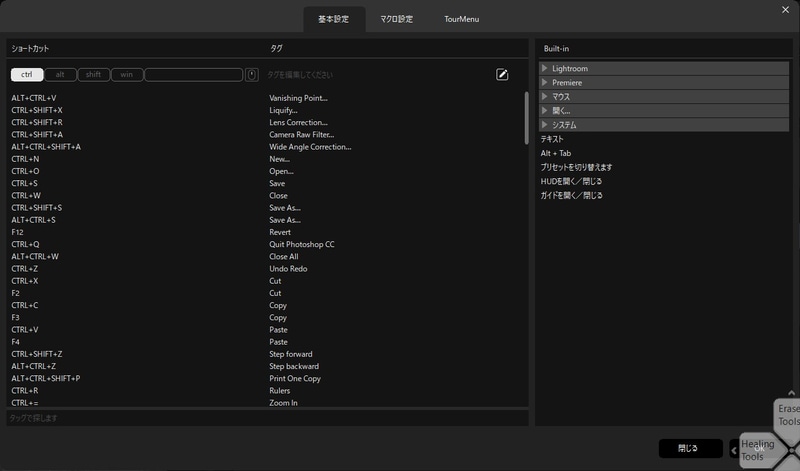Click the shortcut key input field
The image size is (800, 471).
tap(194, 75)
